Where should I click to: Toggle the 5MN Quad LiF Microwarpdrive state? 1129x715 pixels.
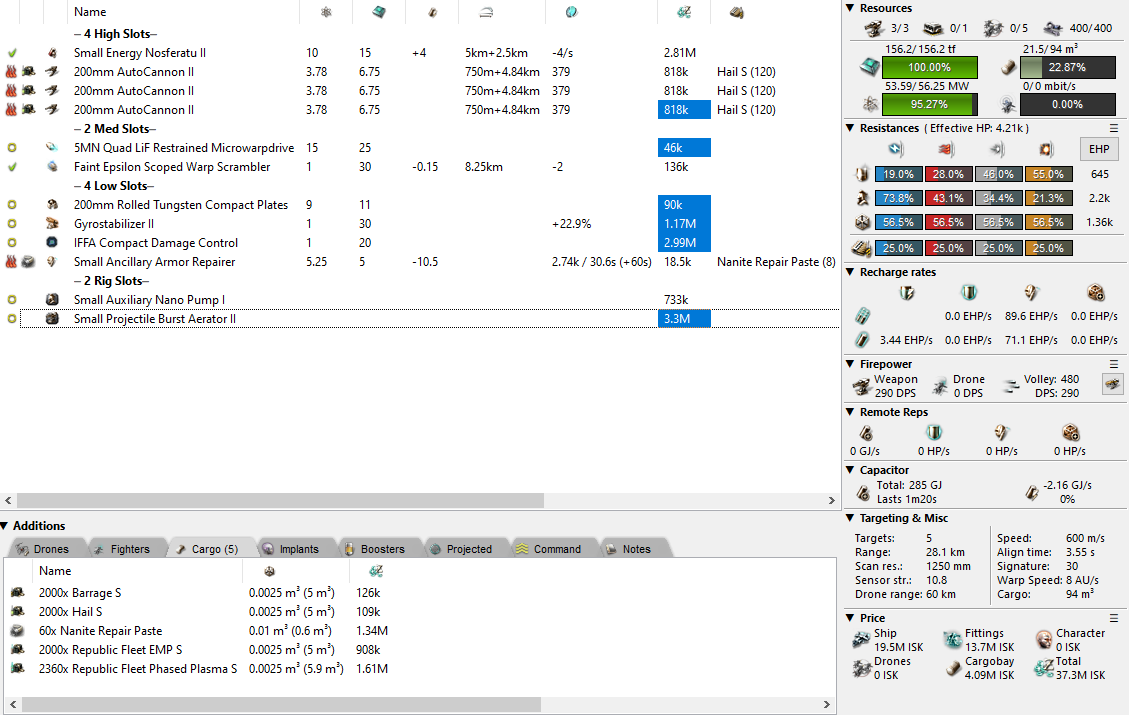click(12, 148)
